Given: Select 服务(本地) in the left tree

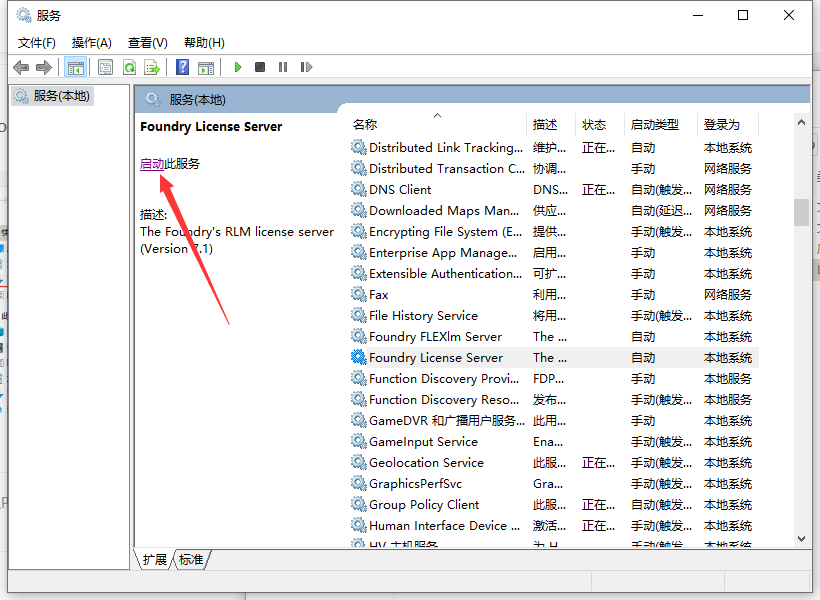Looking at the screenshot, I should (x=60, y=96).
